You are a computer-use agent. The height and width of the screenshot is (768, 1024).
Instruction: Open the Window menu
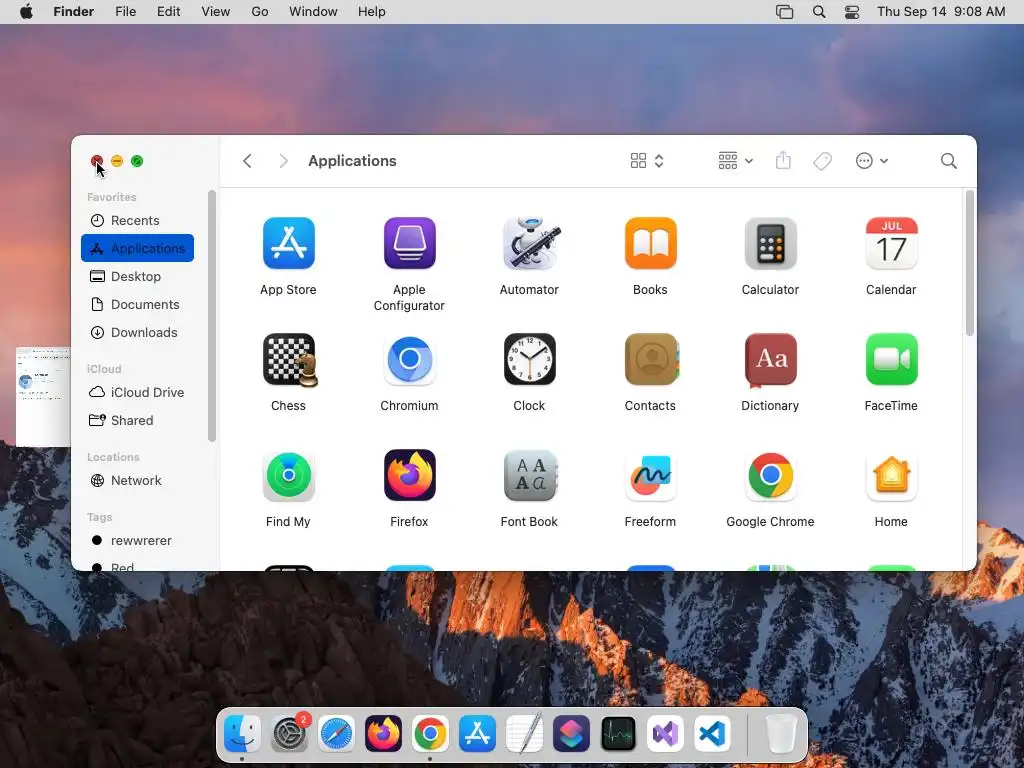[x=313, y=12]
